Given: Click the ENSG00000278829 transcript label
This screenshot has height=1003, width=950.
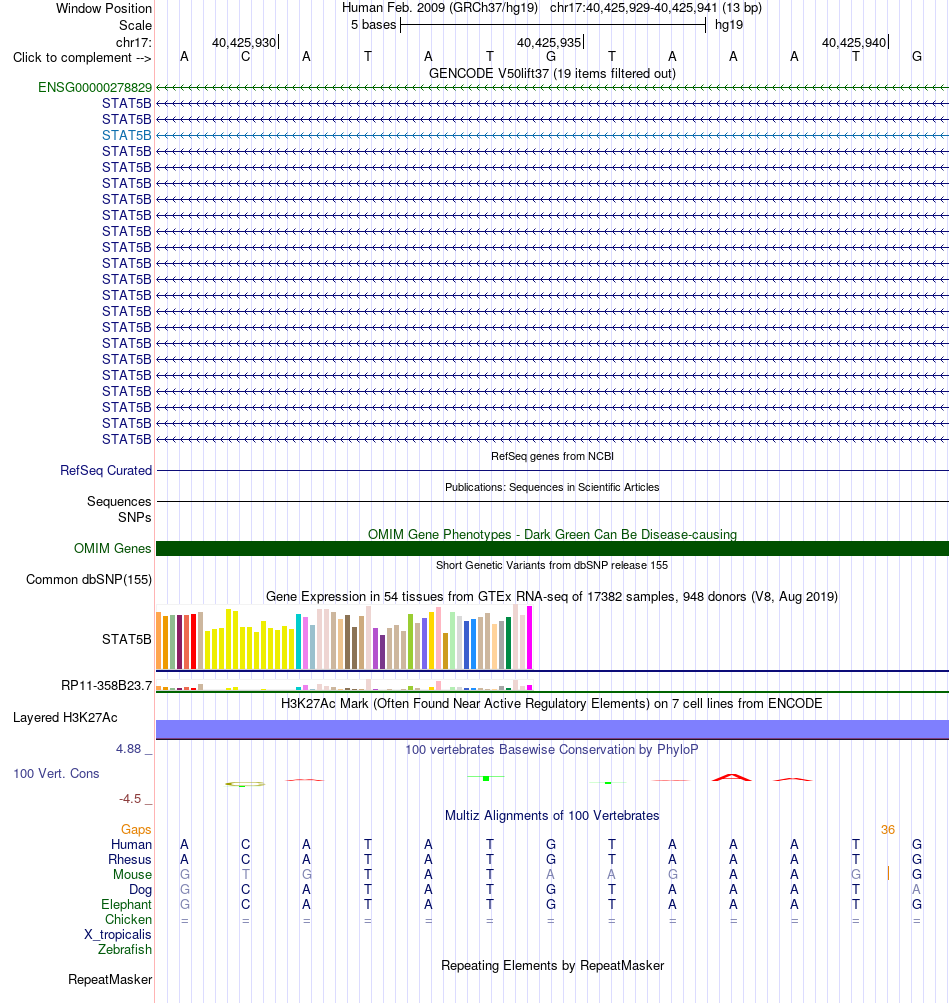Looking at the screenshot, I should click(95, 88).
